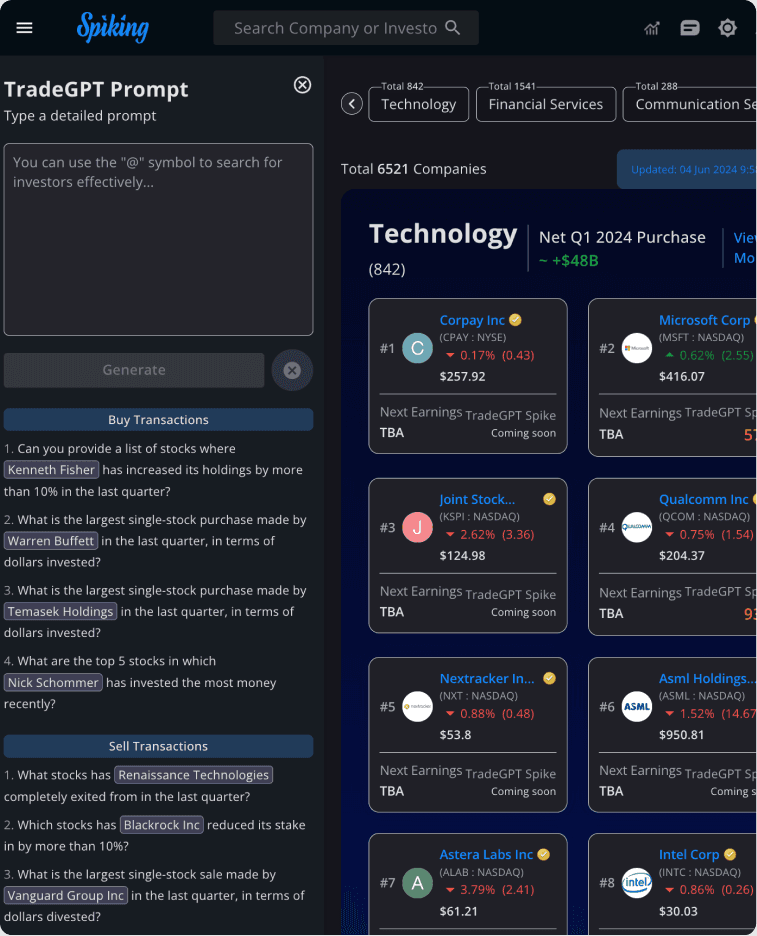Click the Nextracker verified badge
This screenshot has height=936, width=757.
click(x=549, y=678)
